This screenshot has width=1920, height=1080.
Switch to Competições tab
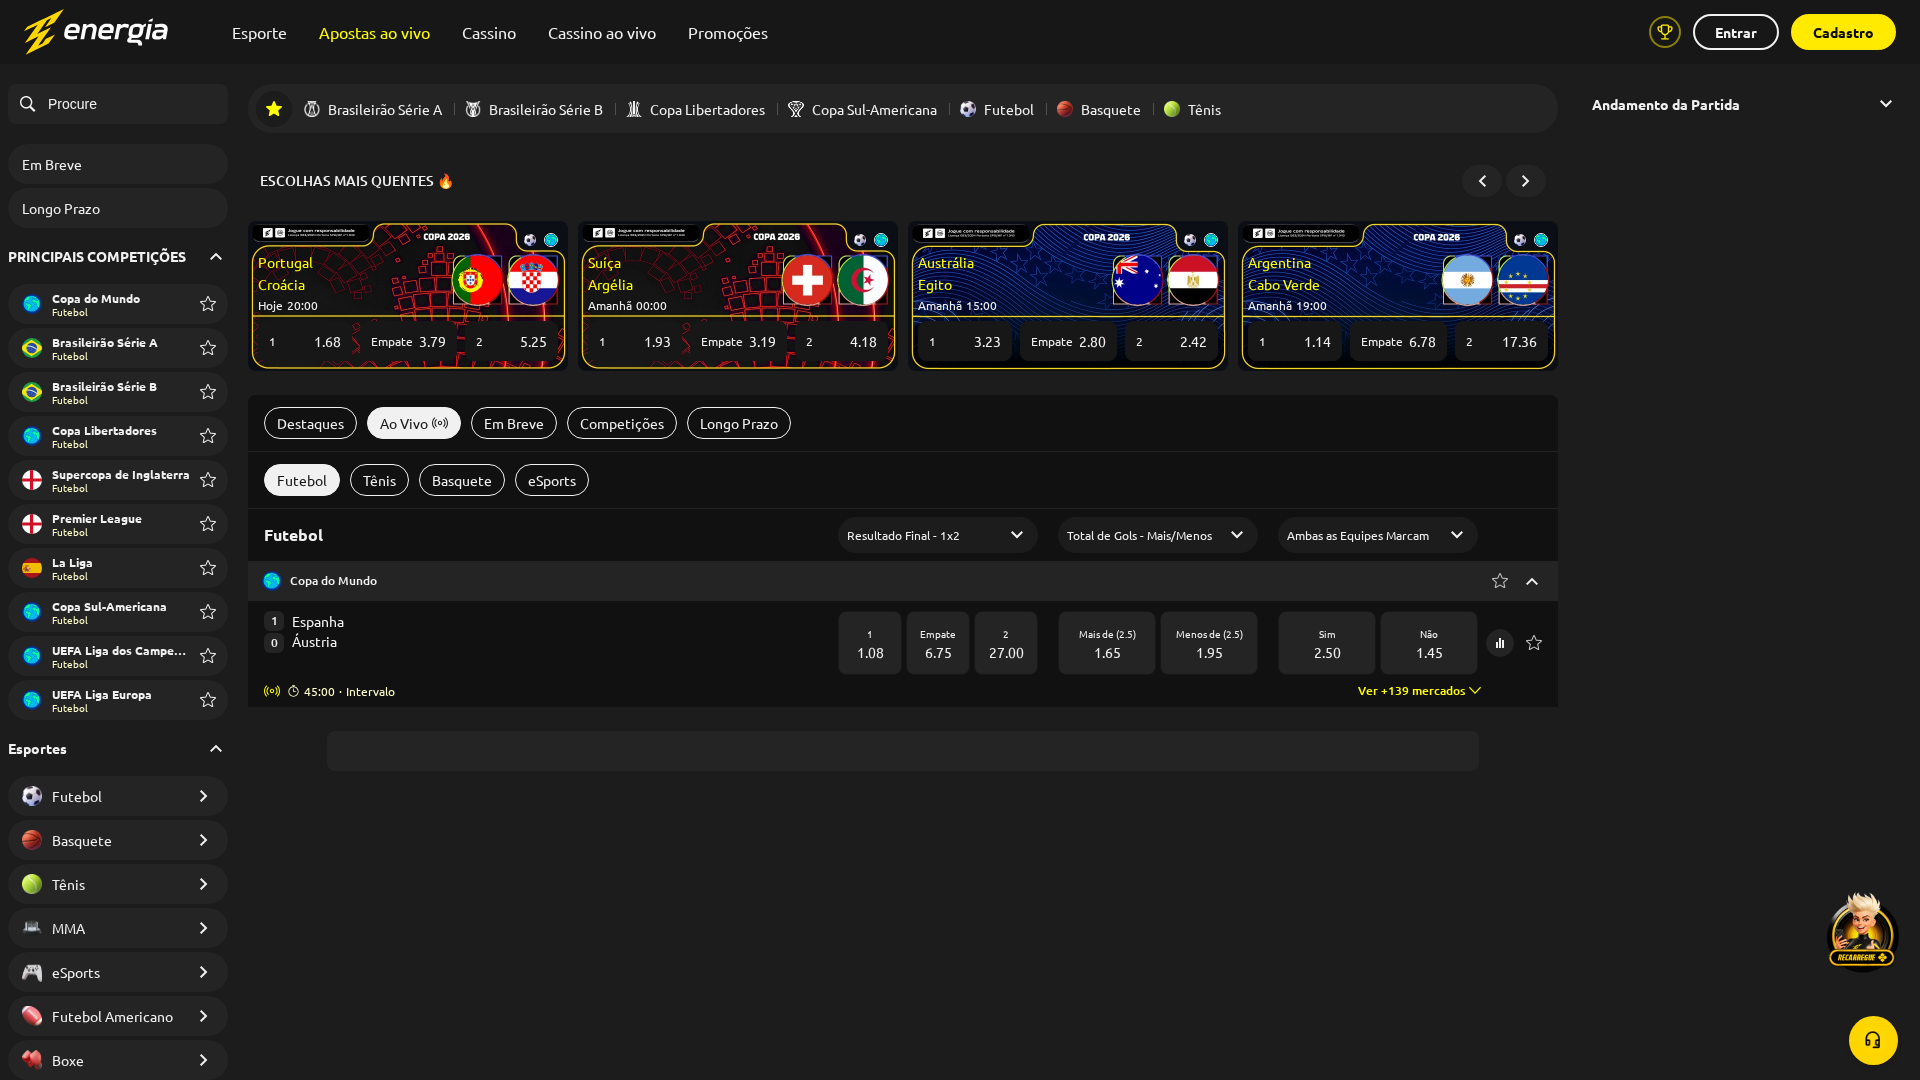click(622, 423)
